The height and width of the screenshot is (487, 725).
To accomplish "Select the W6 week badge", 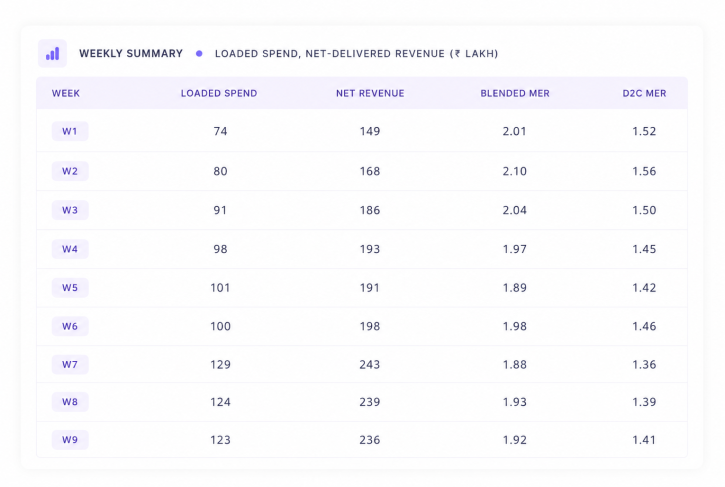I will [x=70, y=326].
